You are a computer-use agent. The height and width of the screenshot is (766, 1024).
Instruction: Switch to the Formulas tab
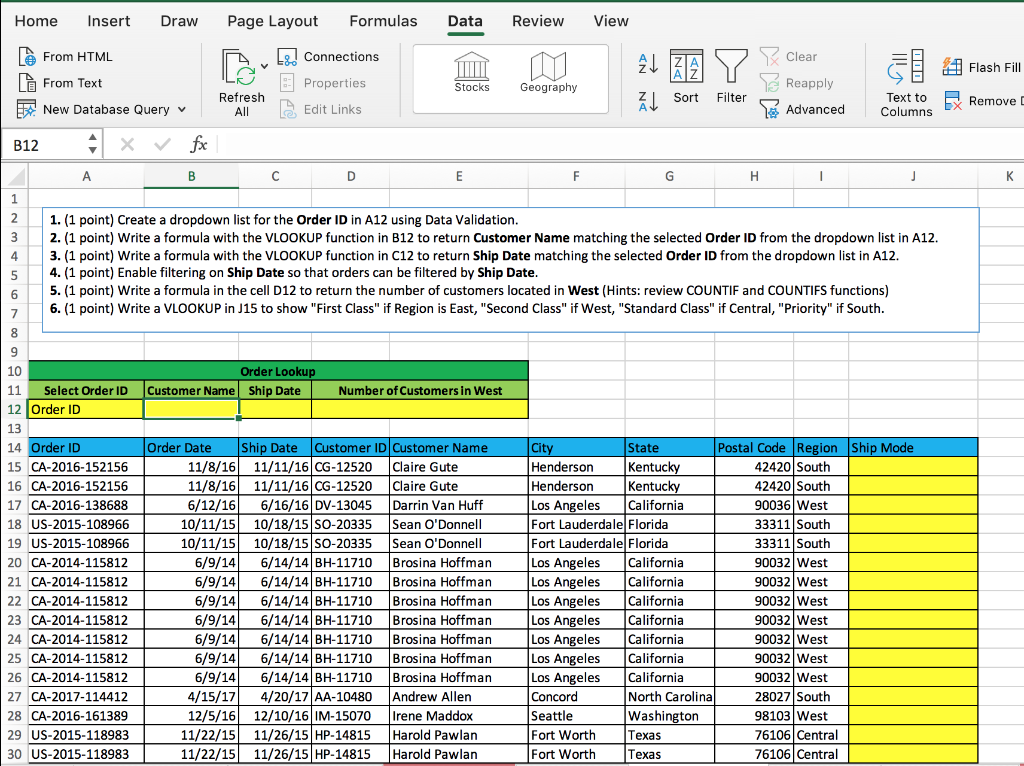383,21
